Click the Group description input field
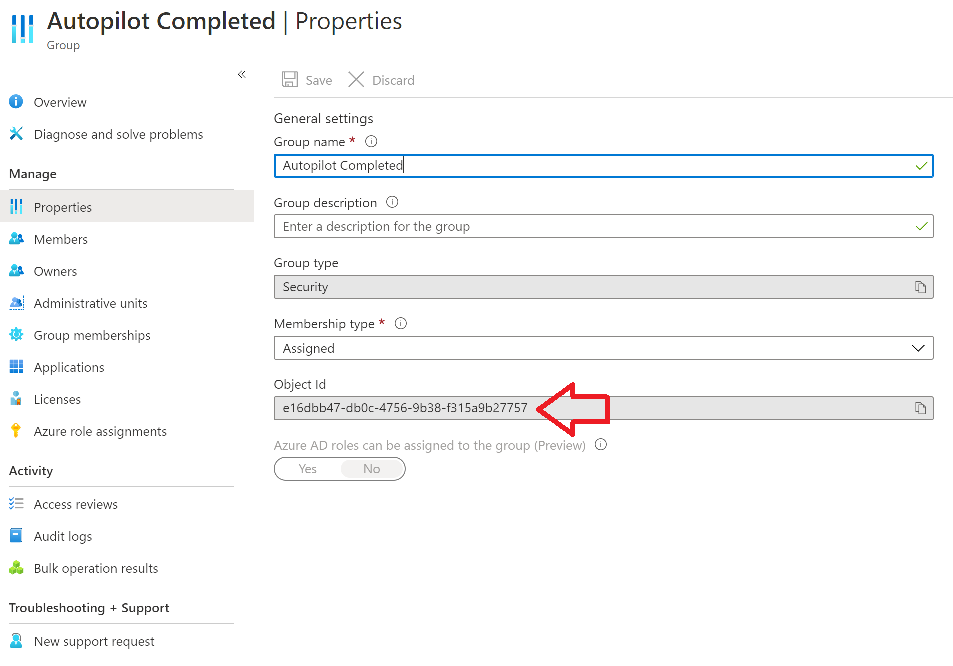953x666 pixels. pos(604,227)
